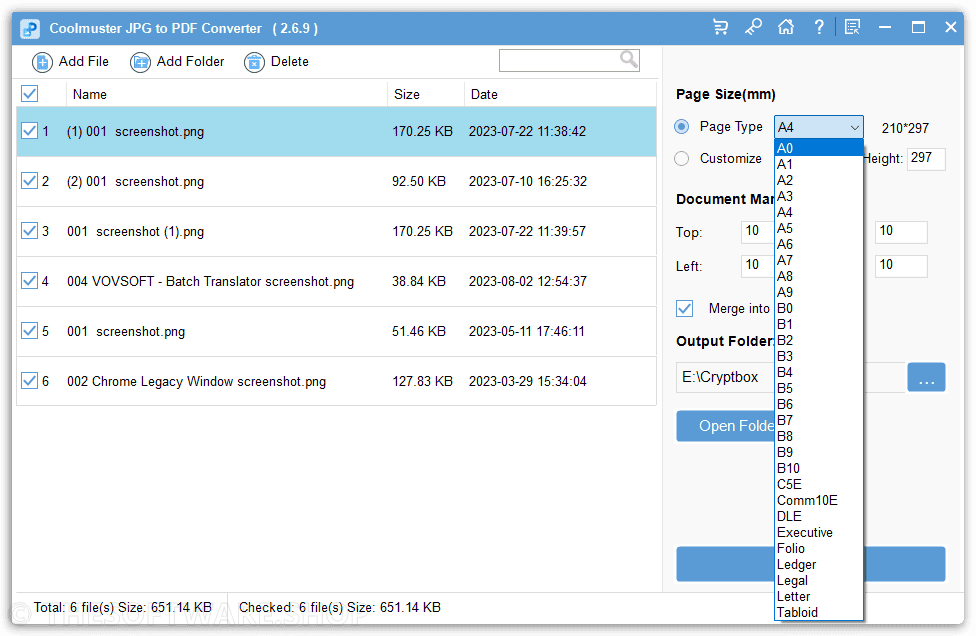The image size is (976, 636).
Task: Choose Letter from the page type list
Action: pos(819,596)
